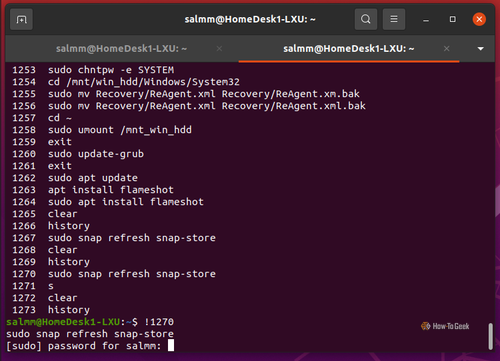Click line 1264 sudo apt install flameshot
The height and width of the screenshot is (361, 500).
[108, 202]
